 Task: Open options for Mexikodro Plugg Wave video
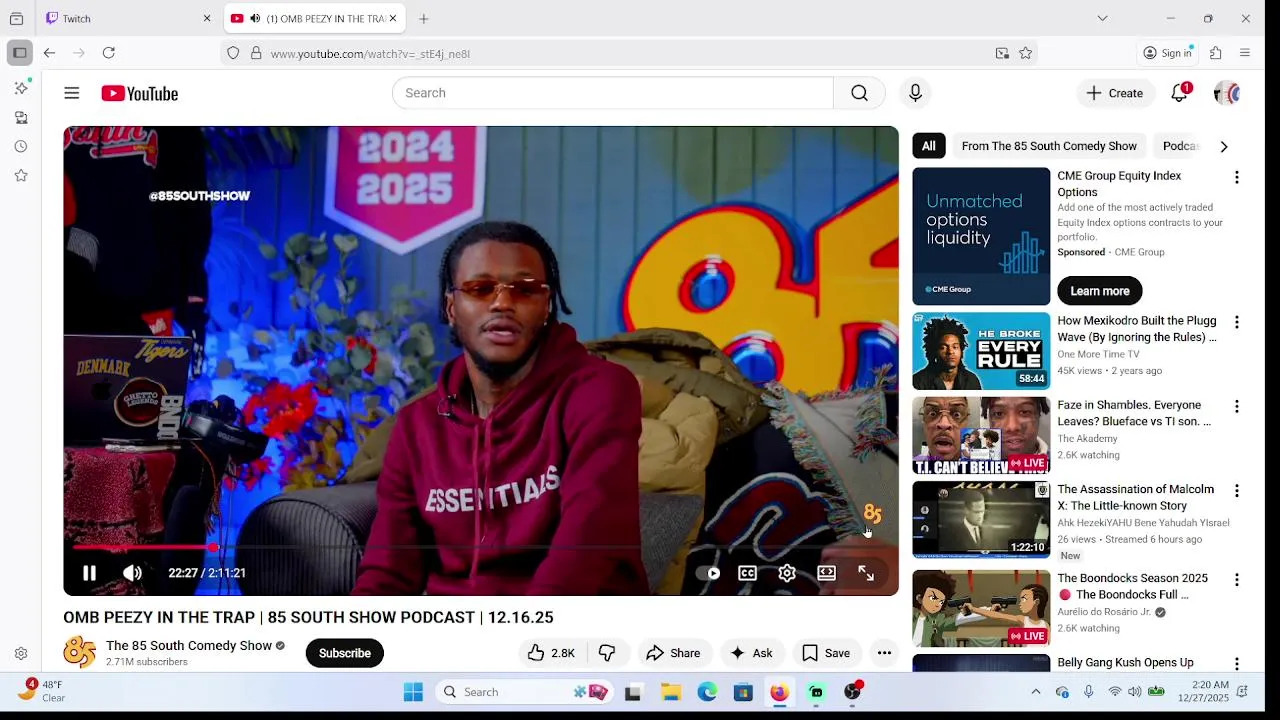(1237, 322)
